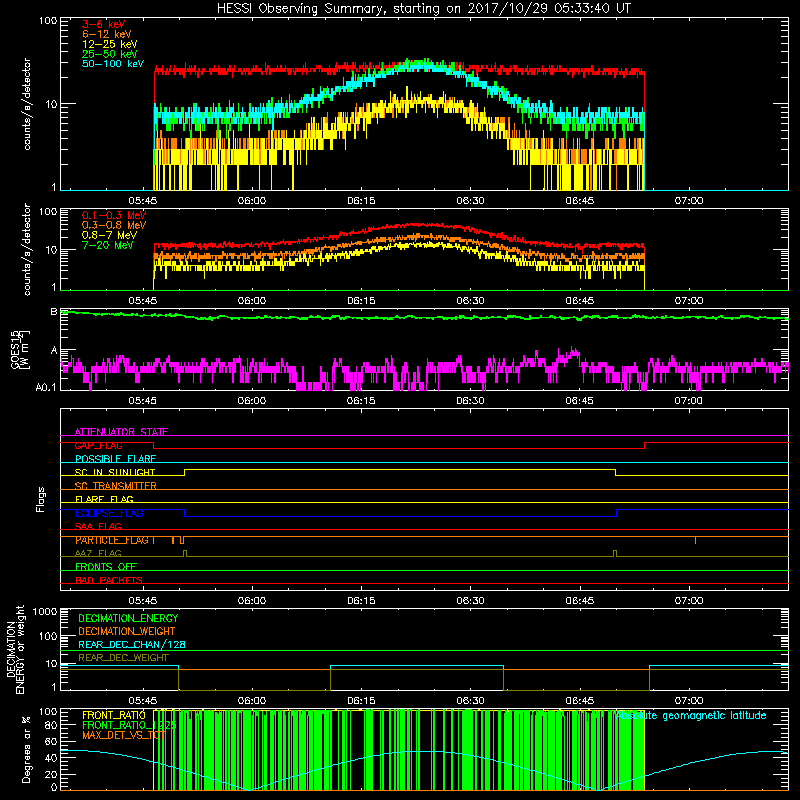Click the olive flag label under PARTICLE_FLAG
800x800 pixels.
[98, 553]
